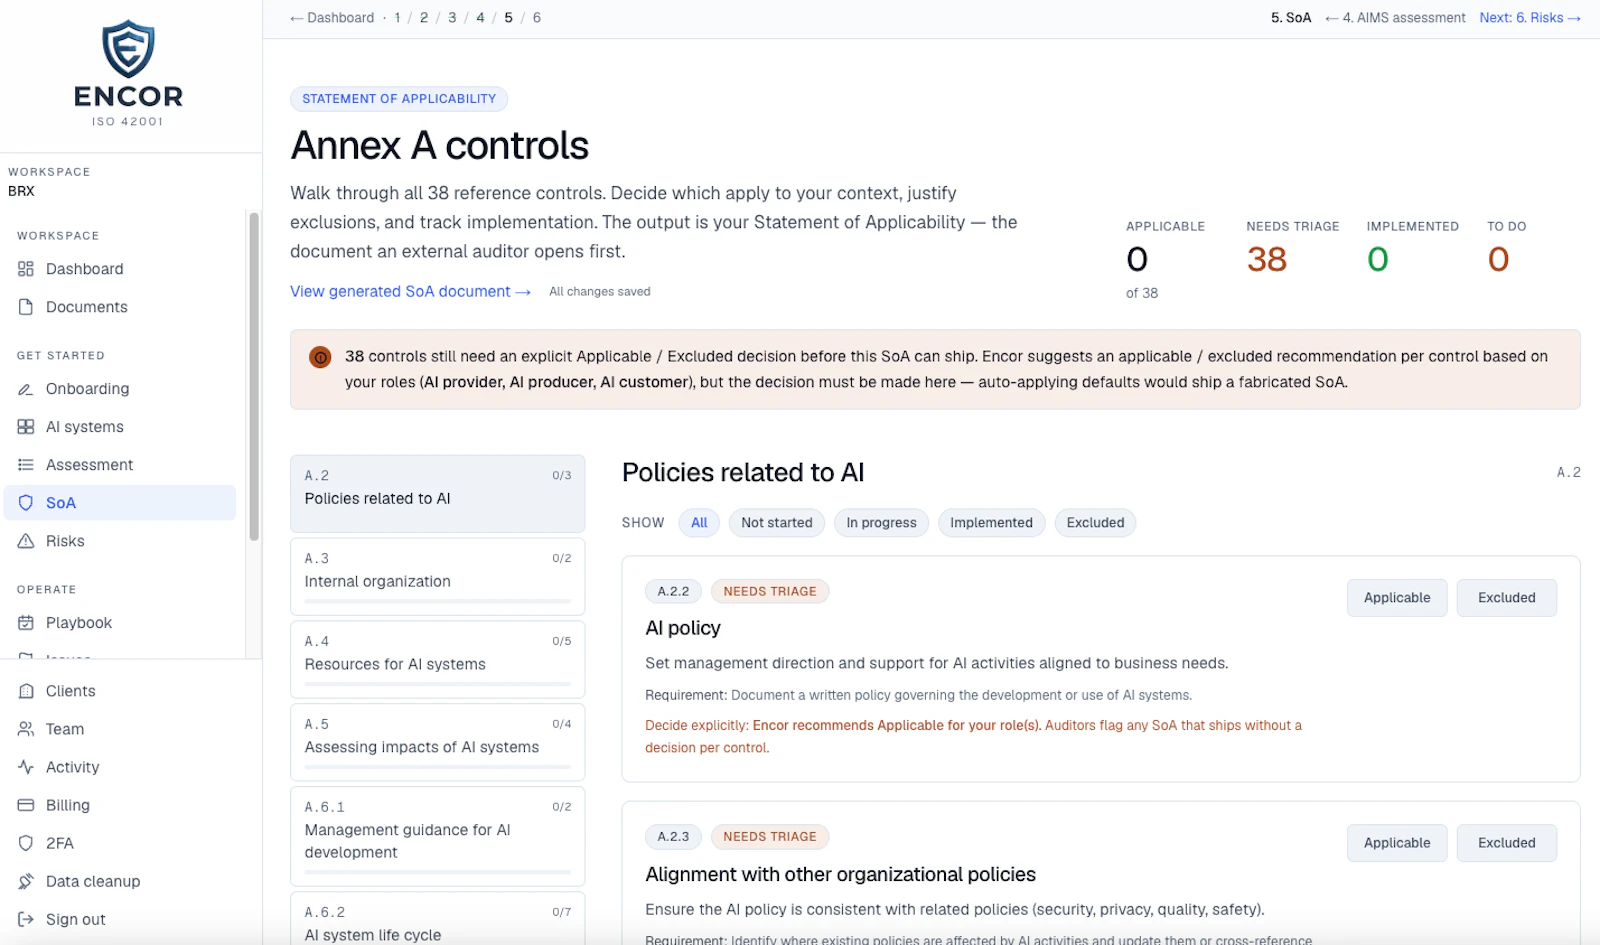Show All controls filter
Screen dimensions: 1600x945
(699, 523)
